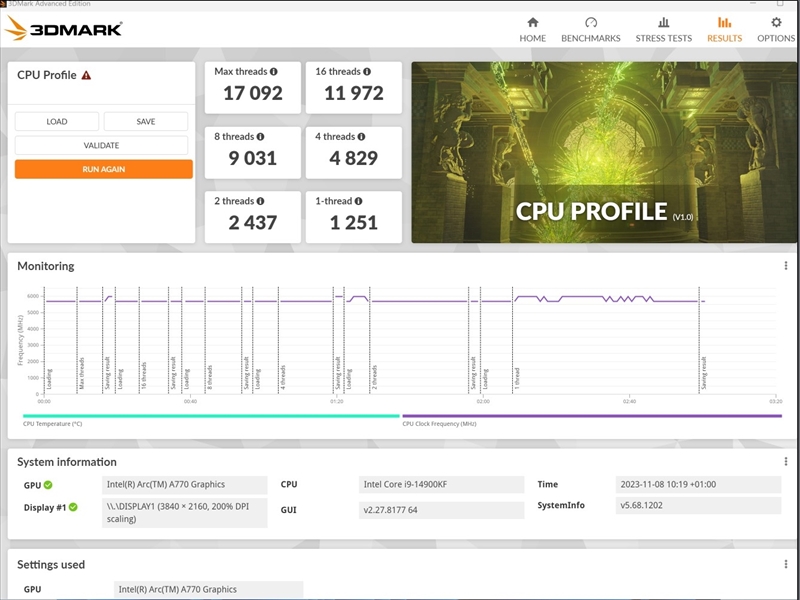Image resolution: width=800 pixels, height=600 pixels.
Task: Click the info icon next to 2 threads
Action: click(260, 201)
